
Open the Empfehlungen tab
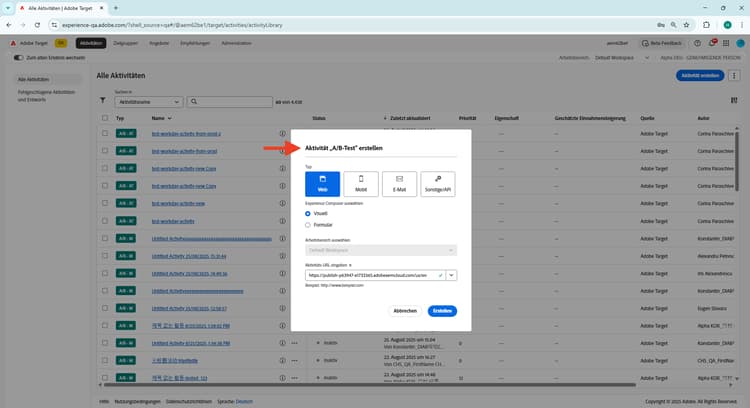(195, 43)
